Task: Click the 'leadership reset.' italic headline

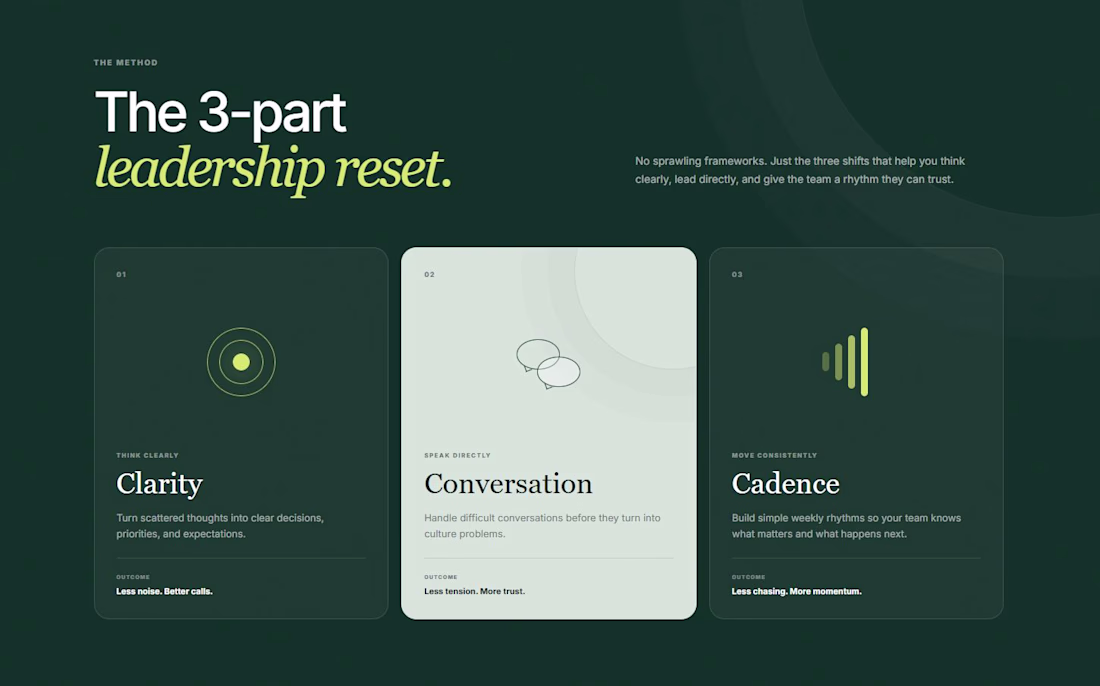Action: click(273, 169)
